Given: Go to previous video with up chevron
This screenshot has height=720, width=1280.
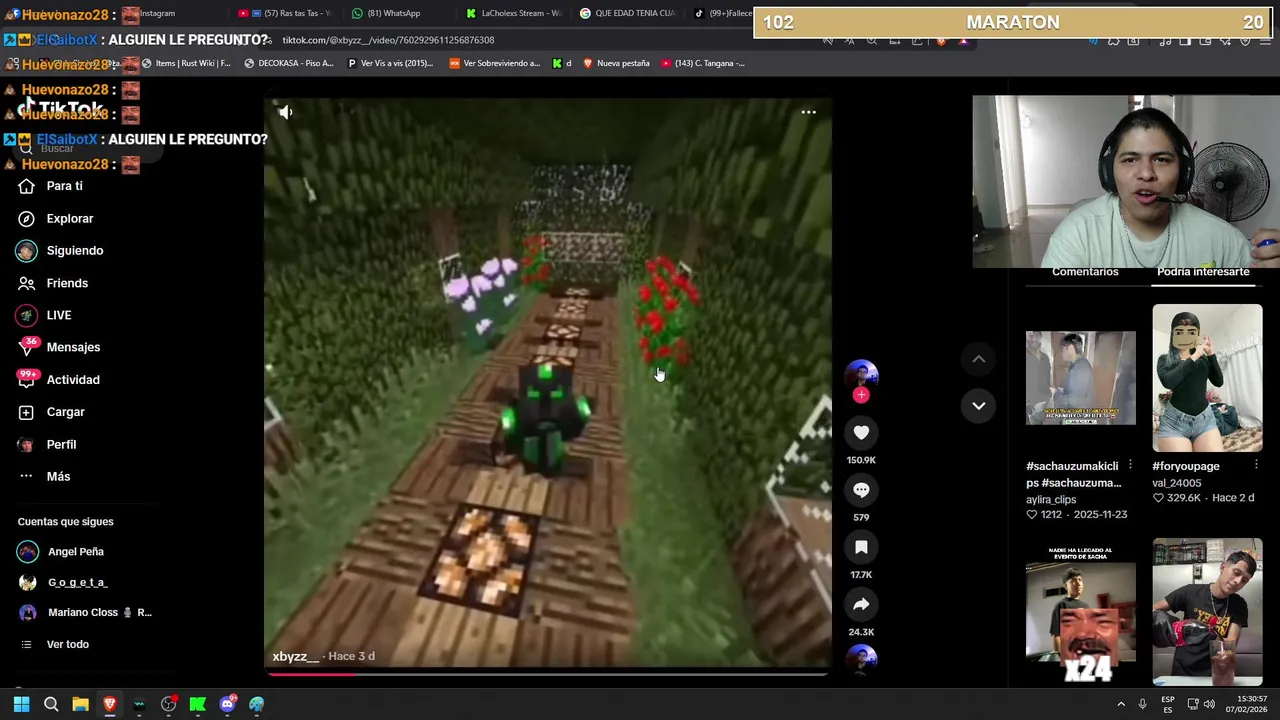Looking at the screenshot, I should pyautogui.click(x=979, y=359).
